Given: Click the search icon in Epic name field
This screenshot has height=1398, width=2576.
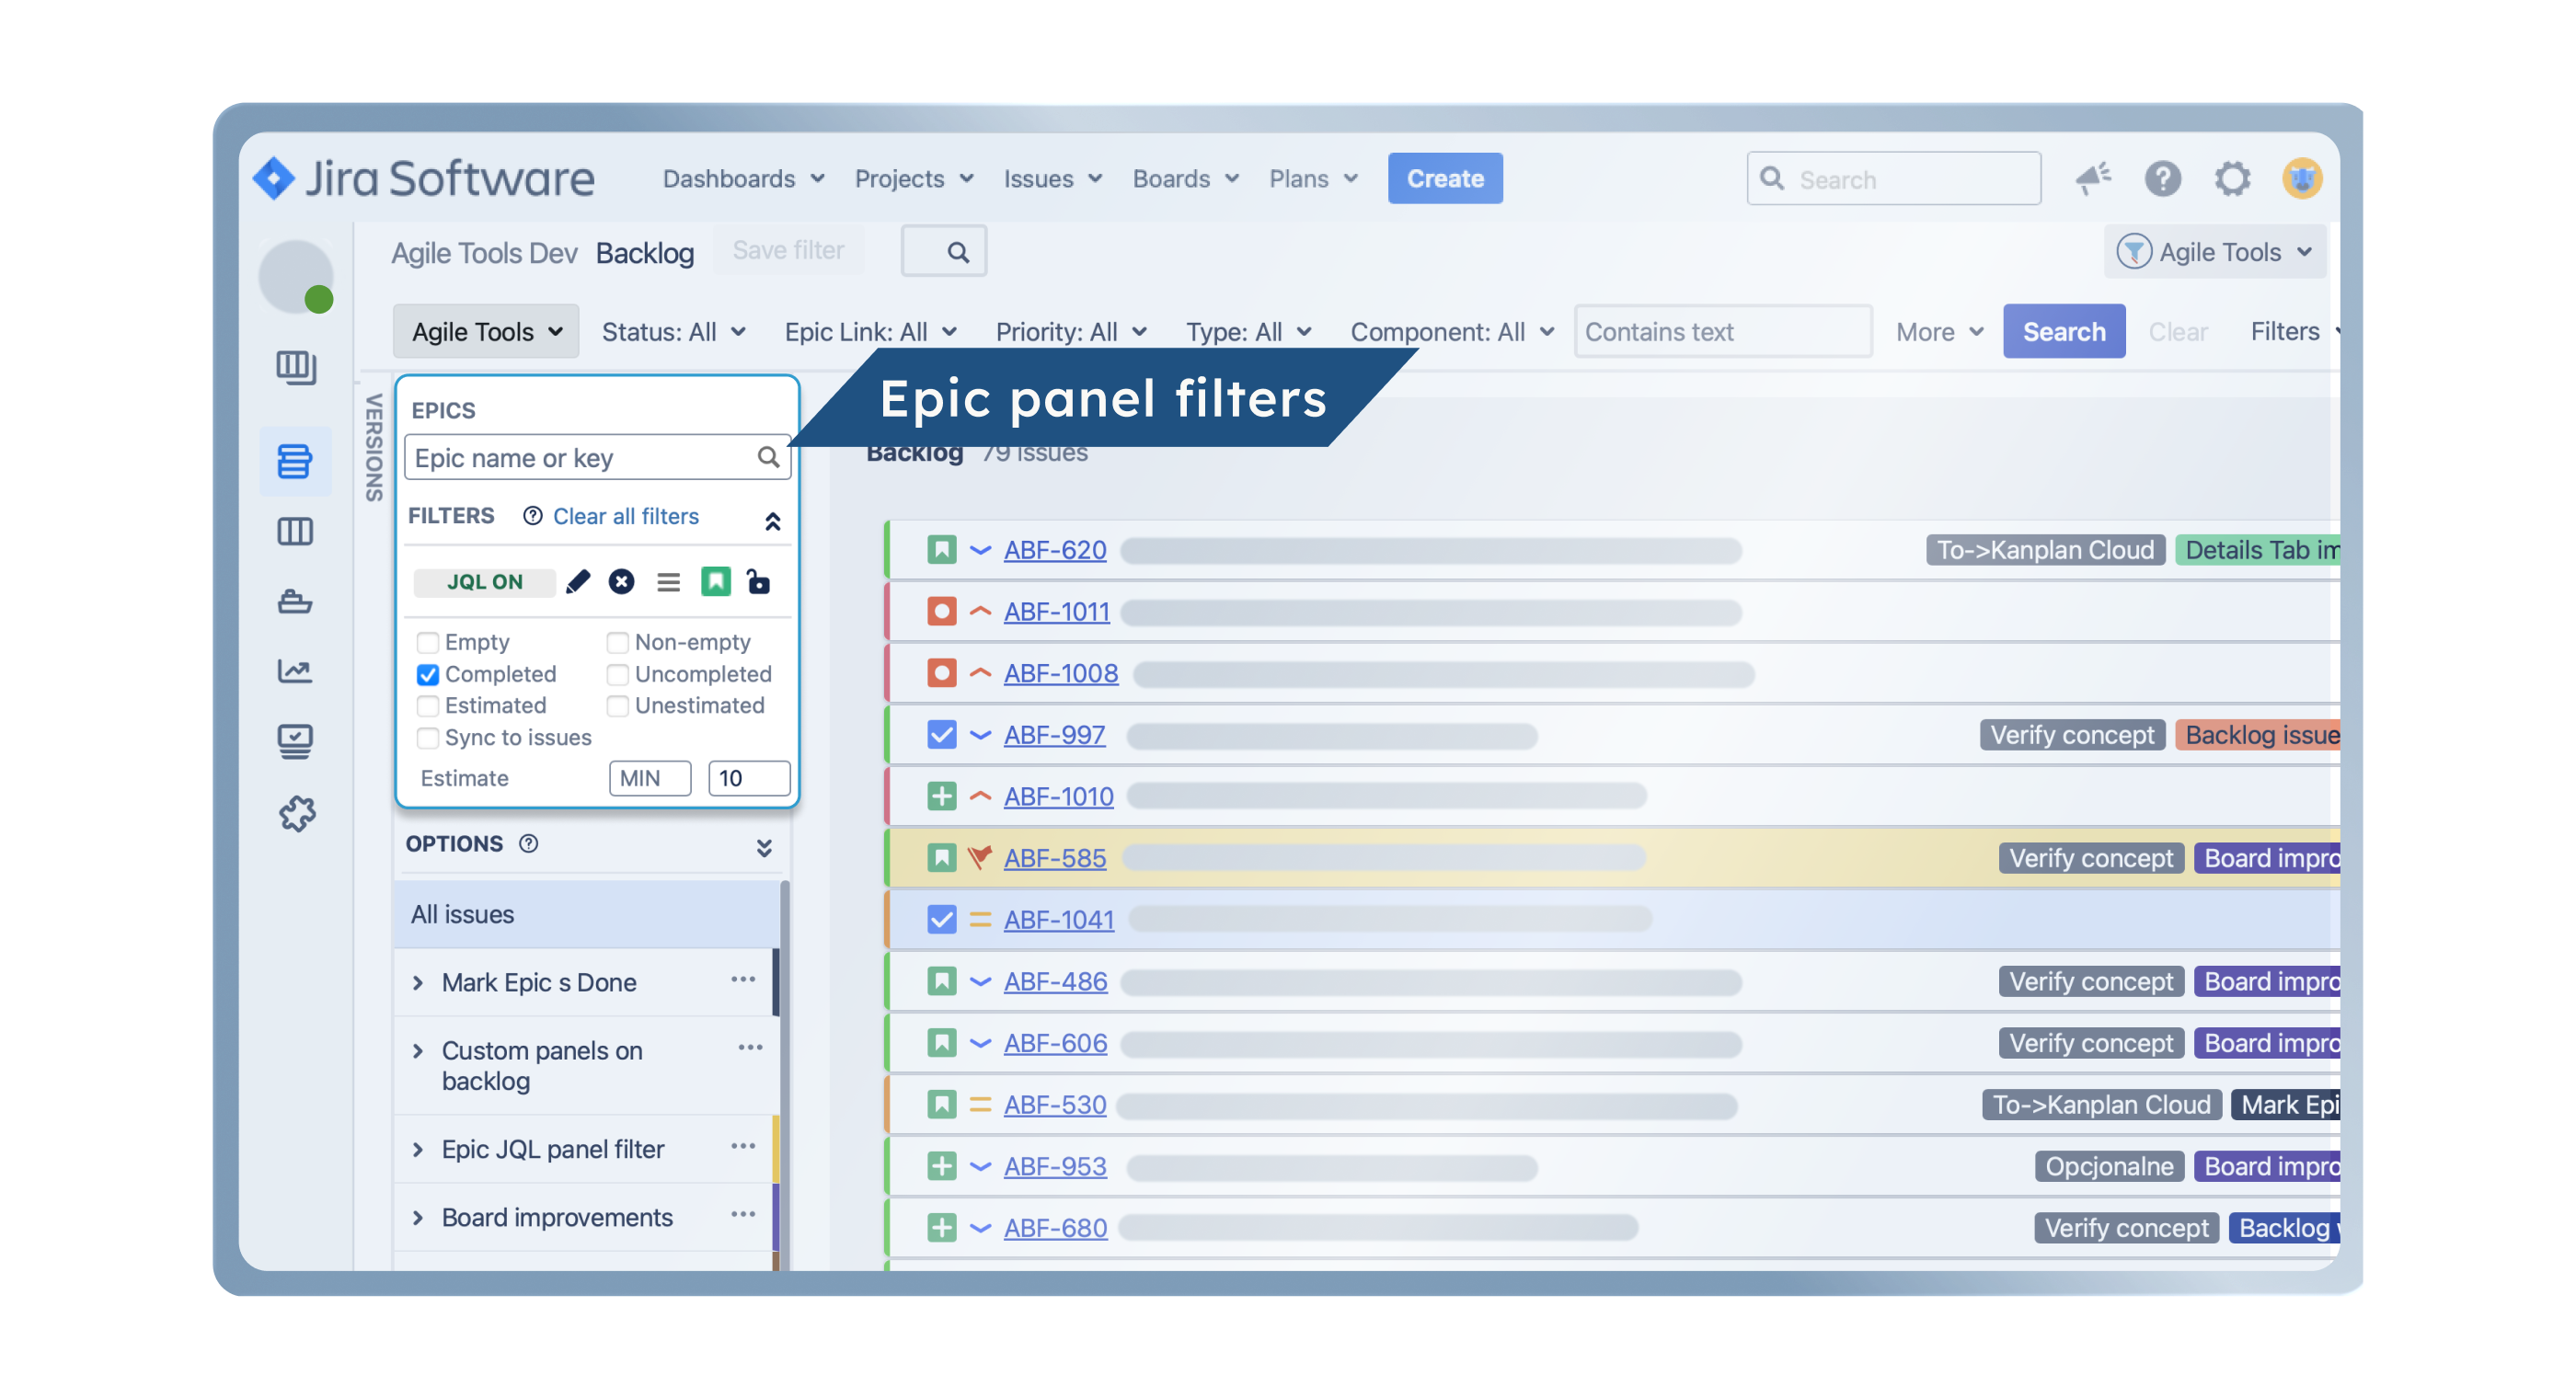Looking at the screenshot, I should tap(767, 457).
